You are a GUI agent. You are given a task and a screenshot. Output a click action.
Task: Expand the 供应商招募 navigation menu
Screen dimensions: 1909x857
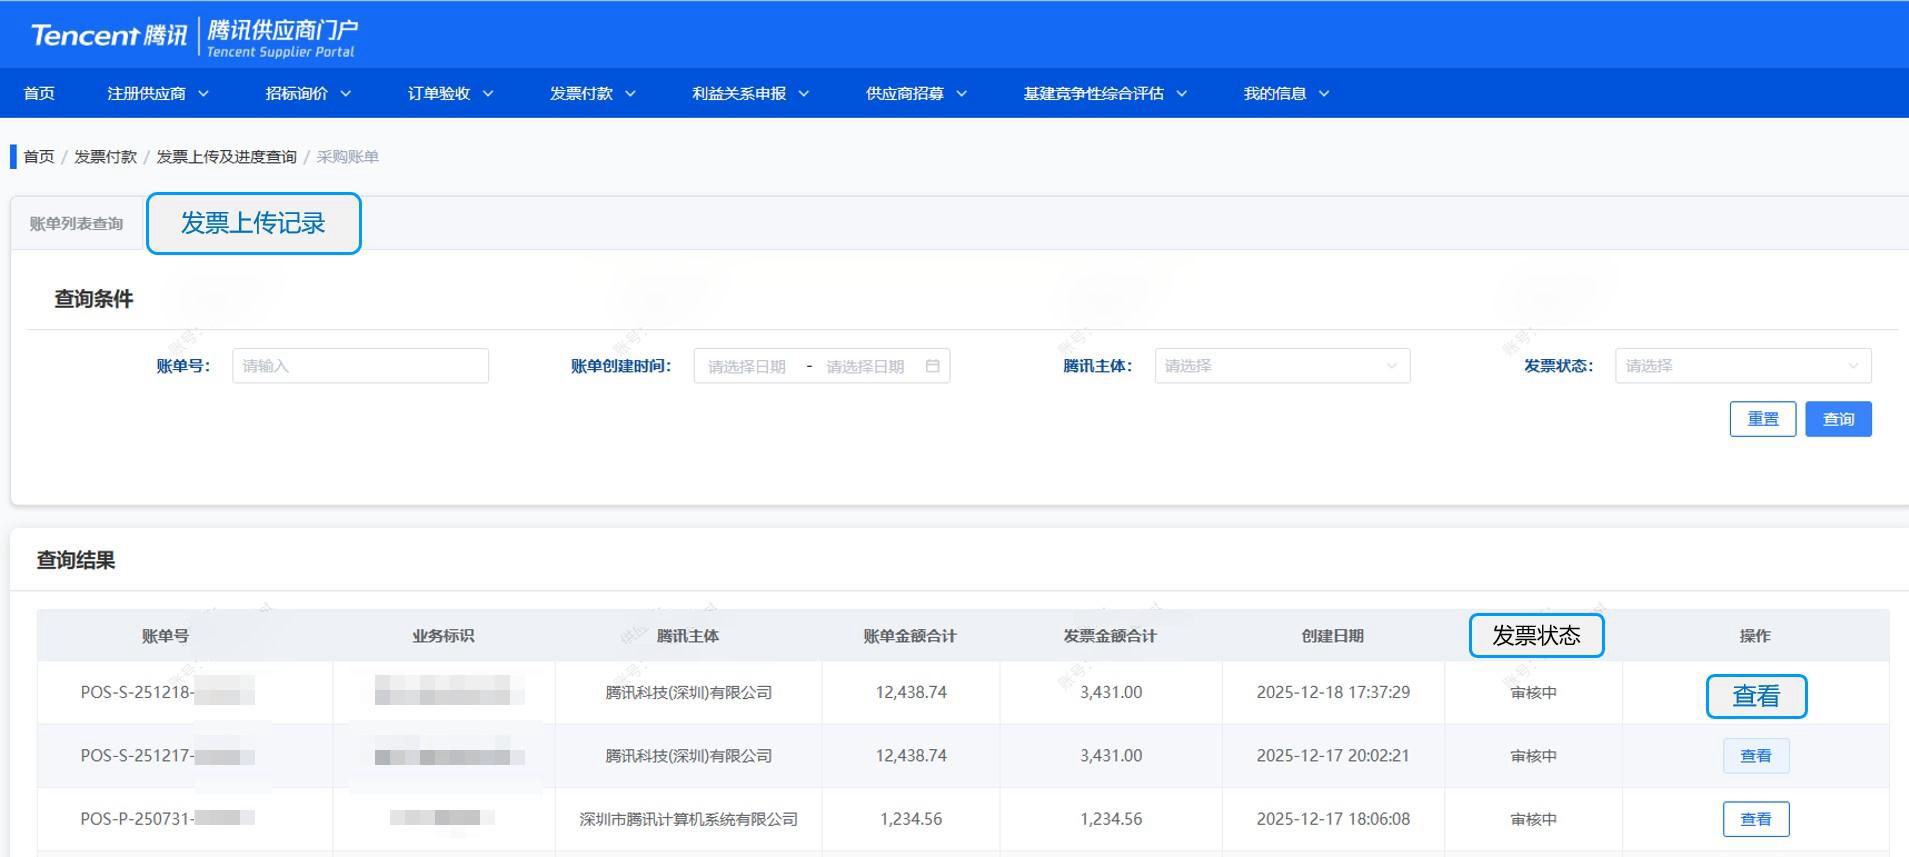[x=916, y=93]
